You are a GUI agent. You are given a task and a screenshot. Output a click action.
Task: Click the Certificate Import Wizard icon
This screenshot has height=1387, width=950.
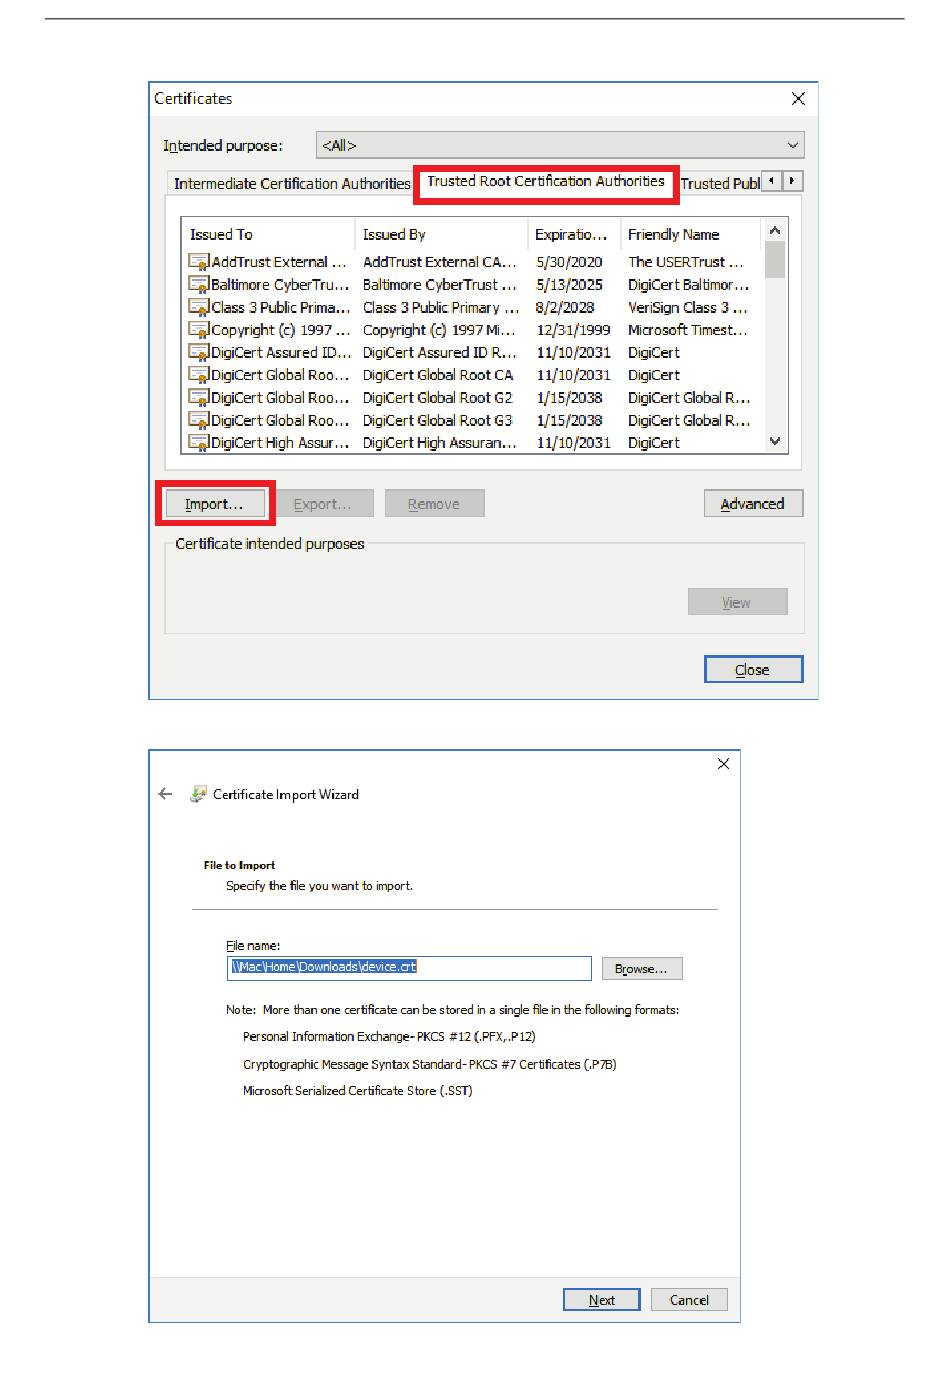point(198,794)
